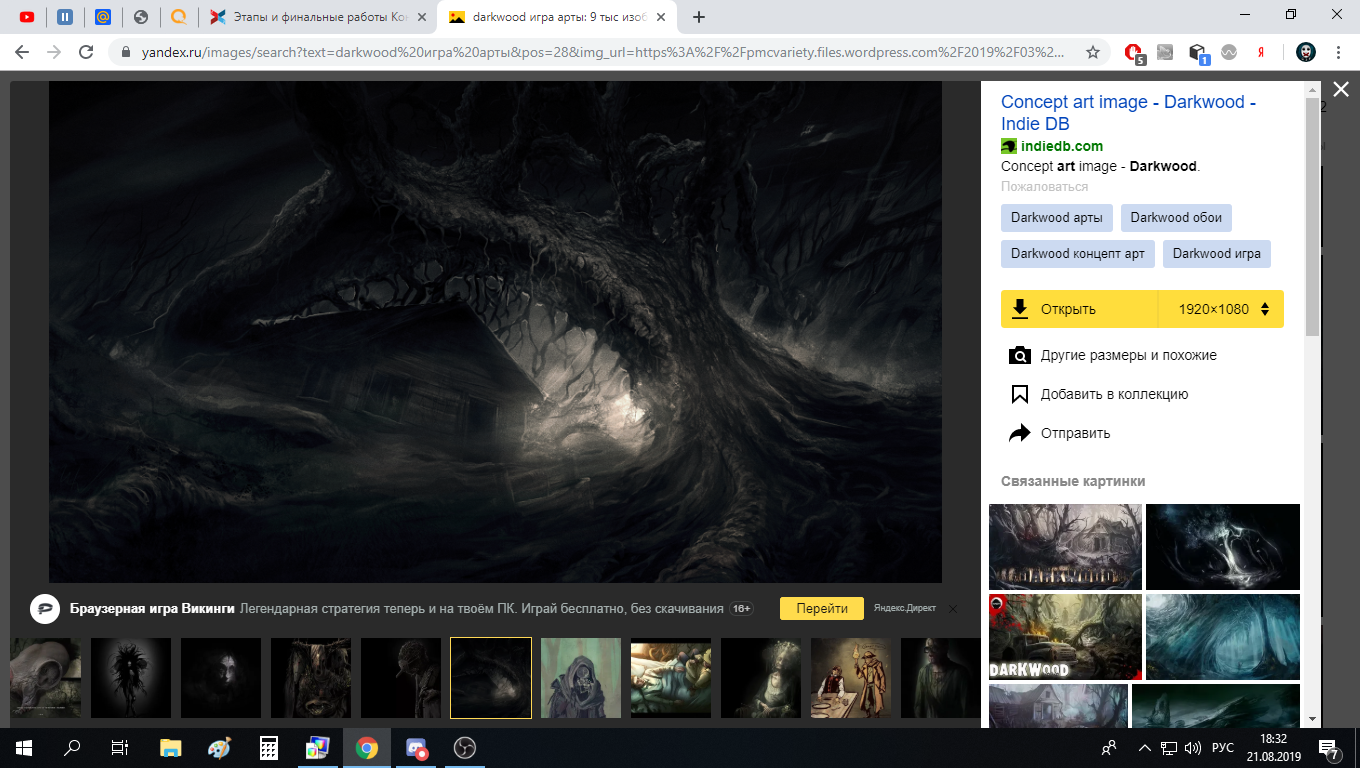Close the 'Этапы и финальные работы' tab
1360x768 pixels.
(422, 17)
